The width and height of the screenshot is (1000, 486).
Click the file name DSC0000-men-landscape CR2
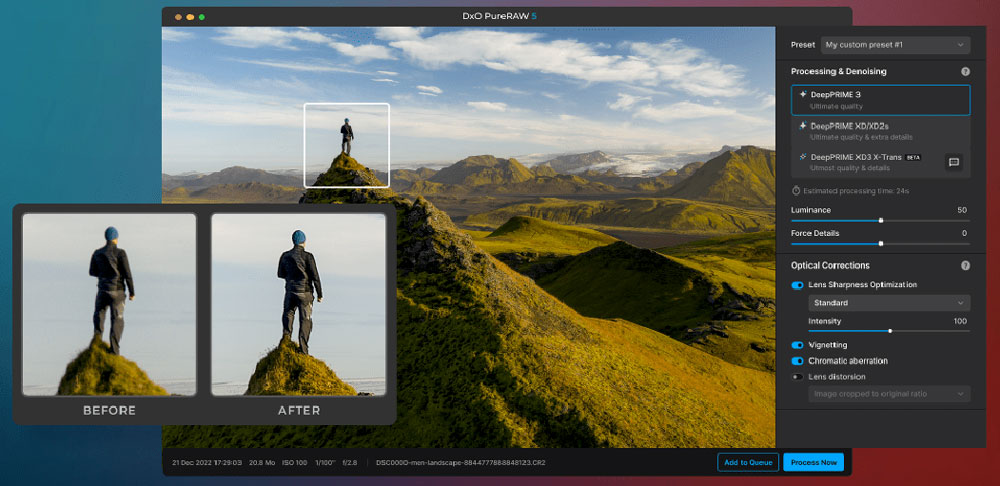tap(460, 462)
